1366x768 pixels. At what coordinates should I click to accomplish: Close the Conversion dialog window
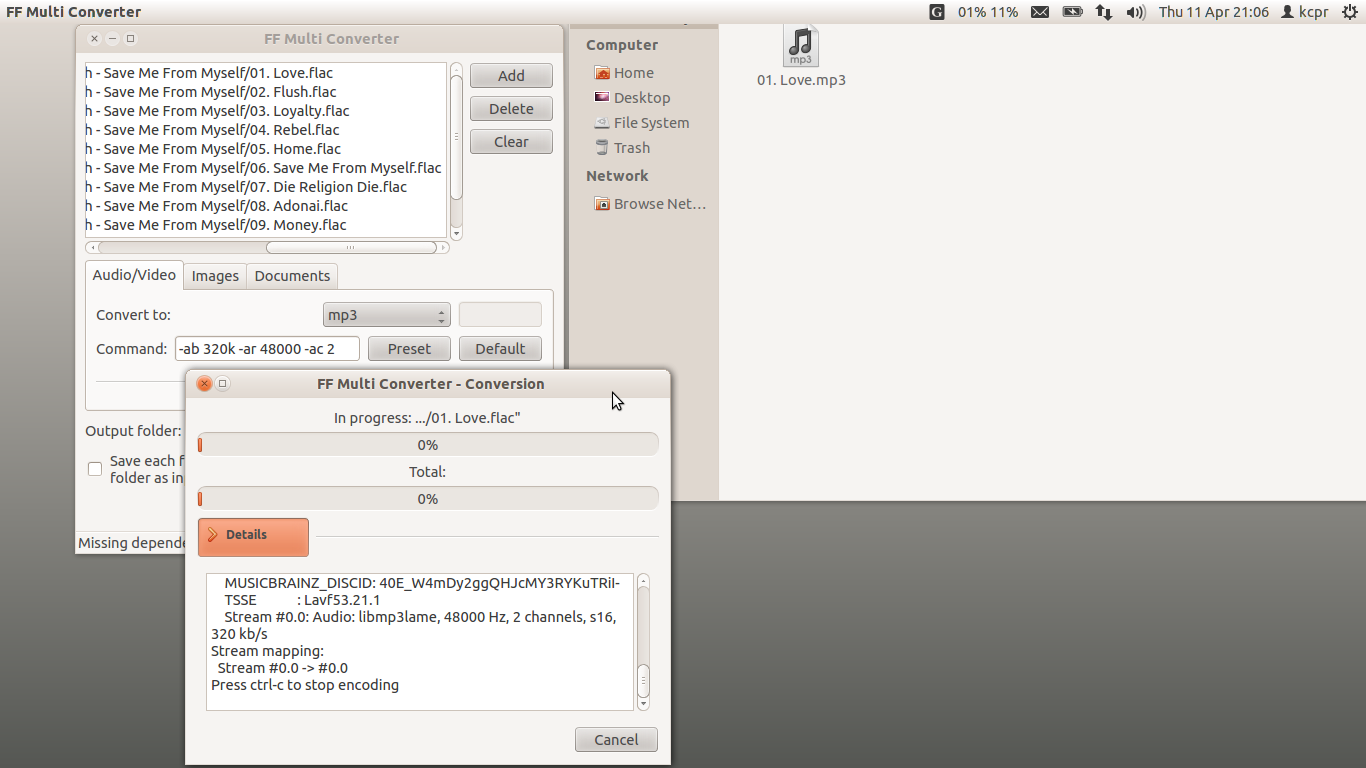pyautogui.click(x=204, y=384)
